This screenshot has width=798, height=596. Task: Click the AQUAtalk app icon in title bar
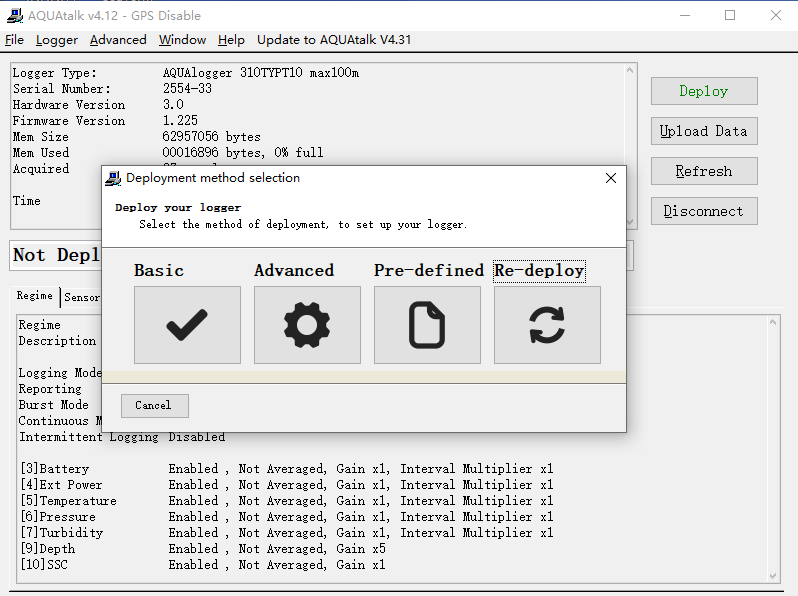point(14,15)
